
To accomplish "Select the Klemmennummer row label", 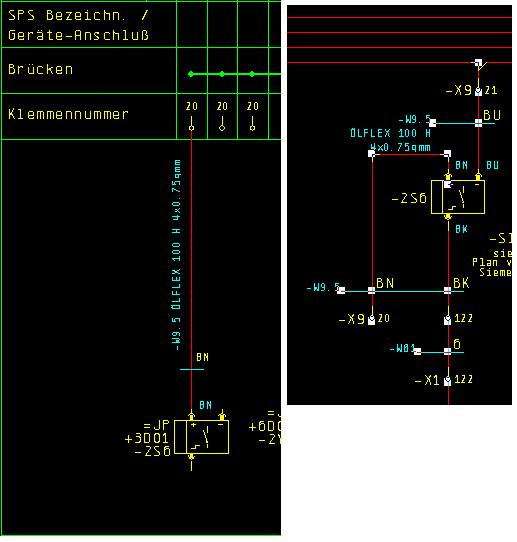I will [68, 114].
